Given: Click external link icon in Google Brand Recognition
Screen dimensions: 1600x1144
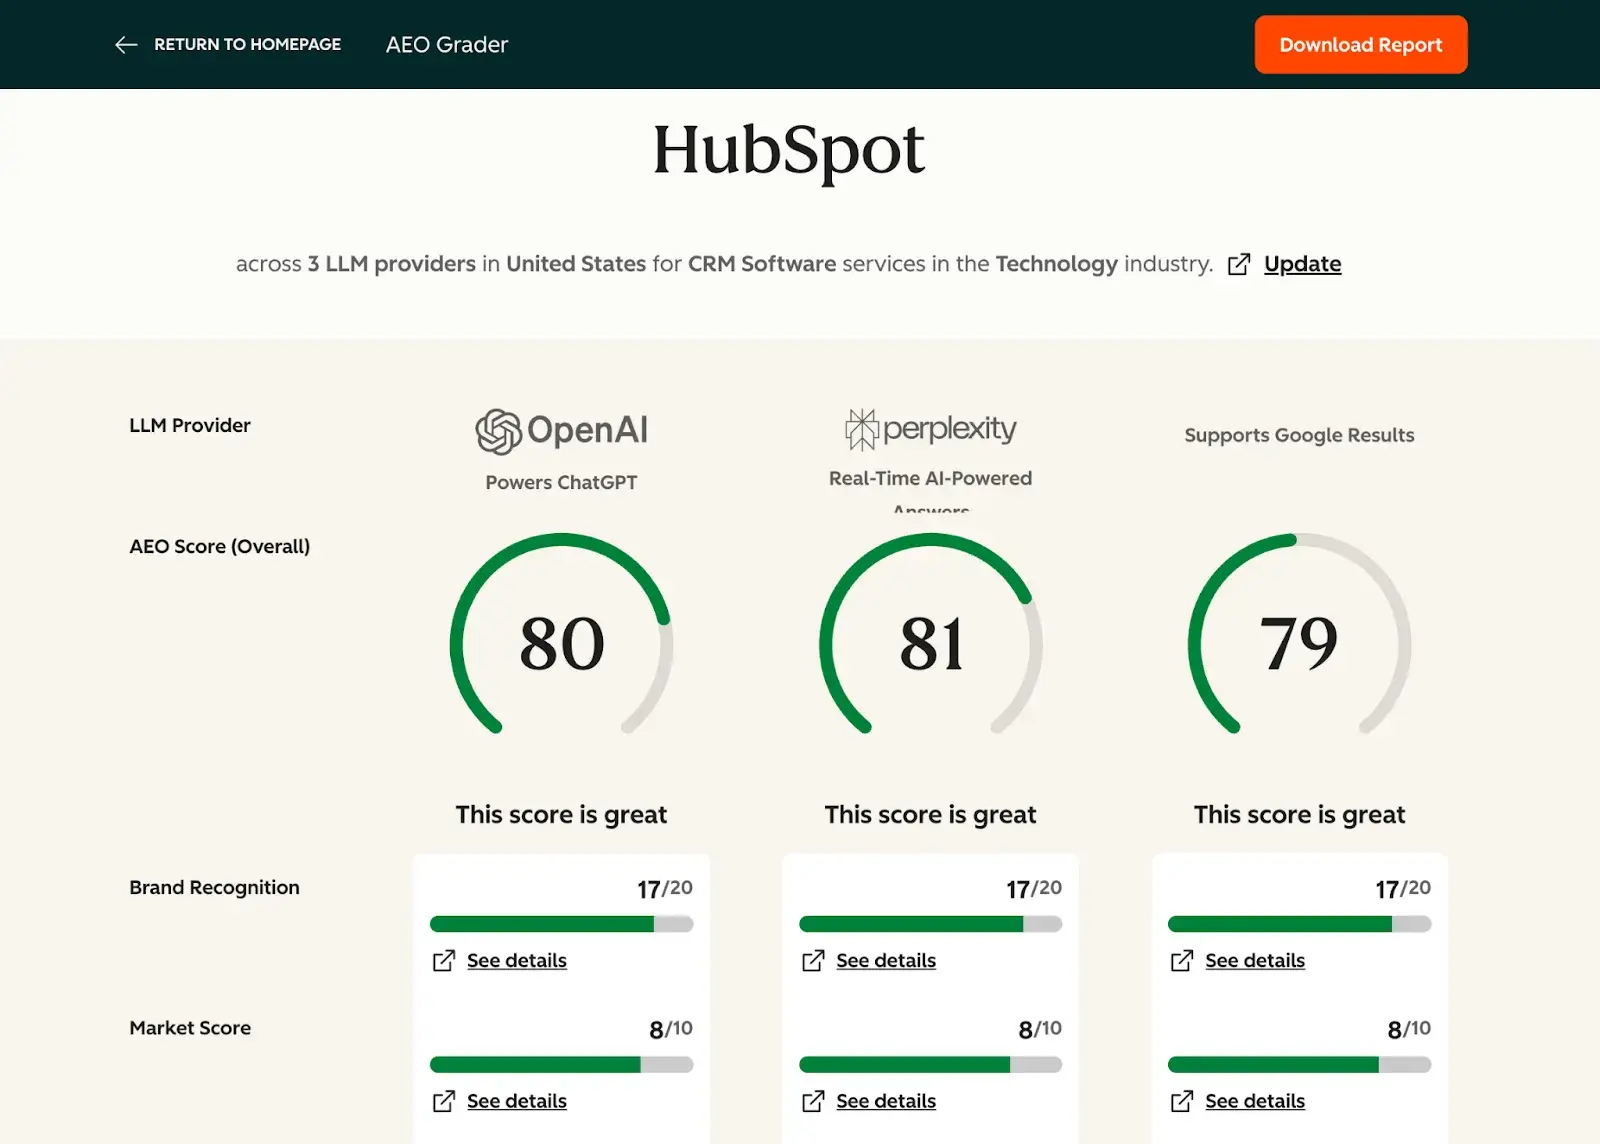Looking at the screenshot, I should [x=1182, y=961].
